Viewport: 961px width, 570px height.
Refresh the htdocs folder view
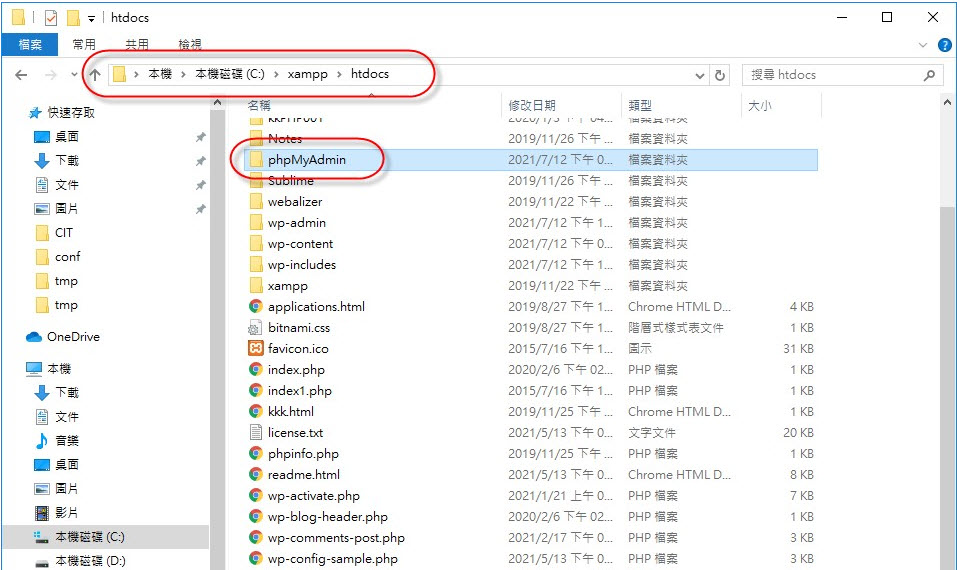(721, 75)
